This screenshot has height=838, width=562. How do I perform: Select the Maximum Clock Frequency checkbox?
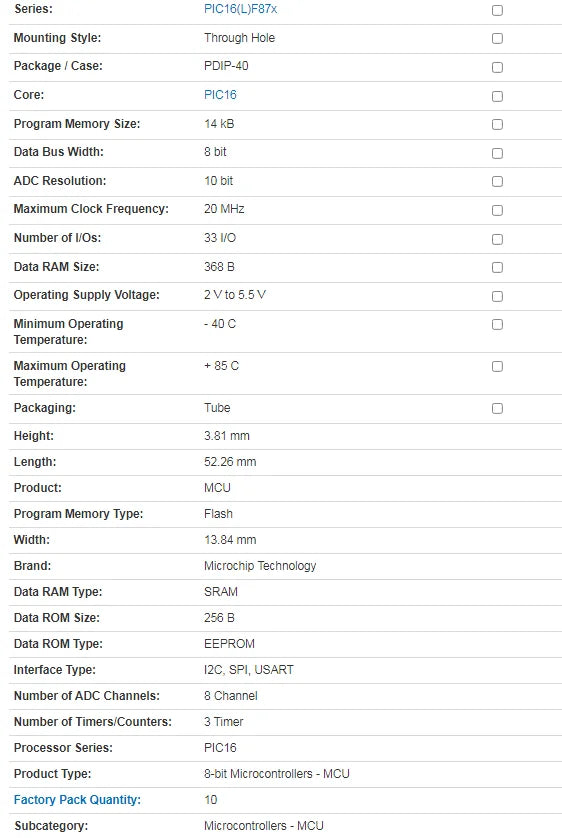click(x=497, y=211)
